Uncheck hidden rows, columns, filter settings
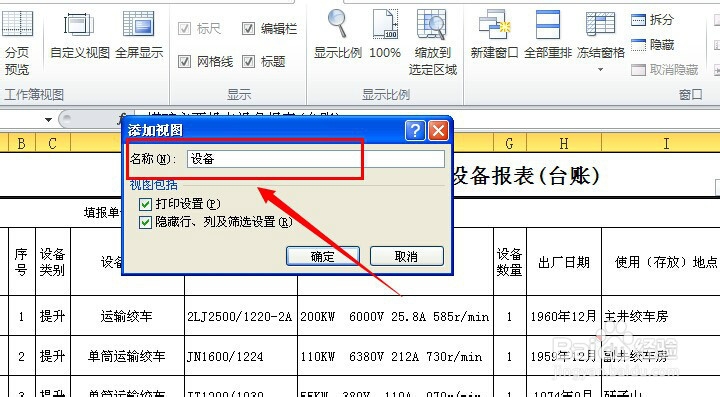The image size is (720, 397). 145,223
